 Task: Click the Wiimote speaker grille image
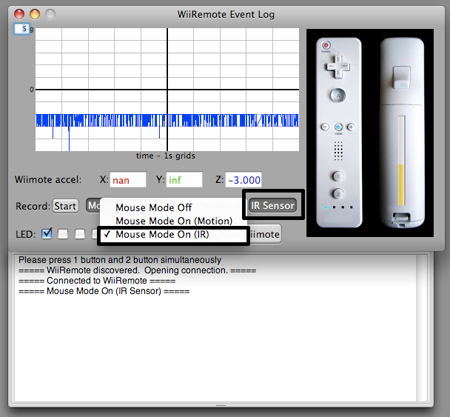(x=338, y=151)
